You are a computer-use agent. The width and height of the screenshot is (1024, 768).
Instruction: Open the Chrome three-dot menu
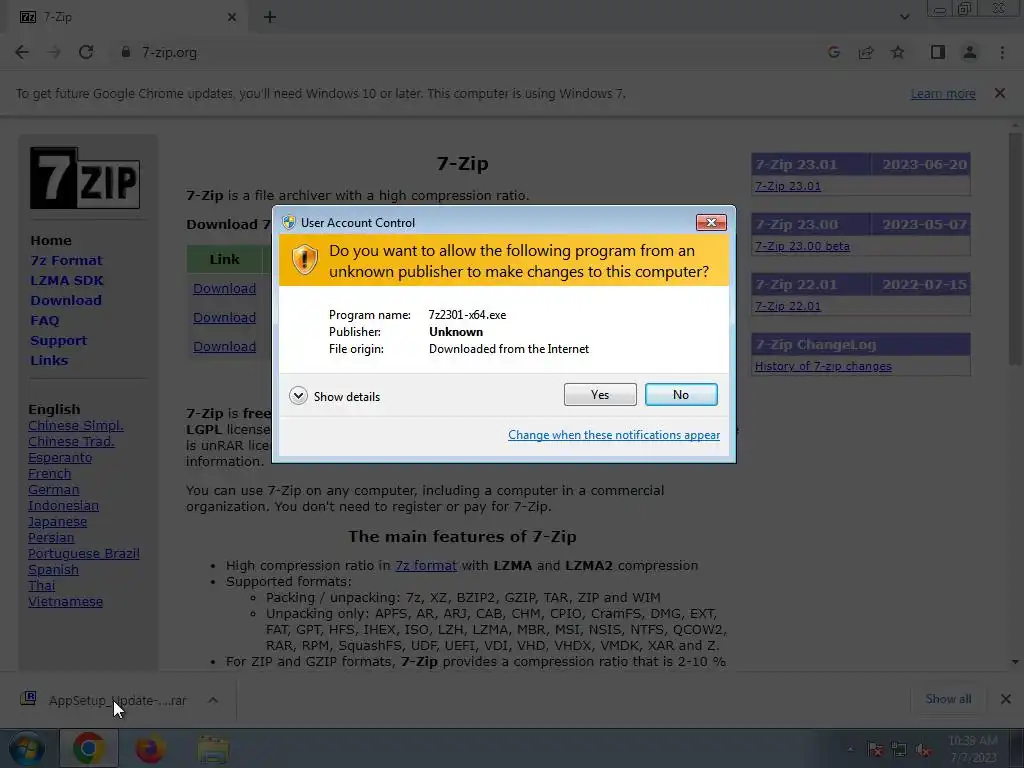(x=1002, y=52)
